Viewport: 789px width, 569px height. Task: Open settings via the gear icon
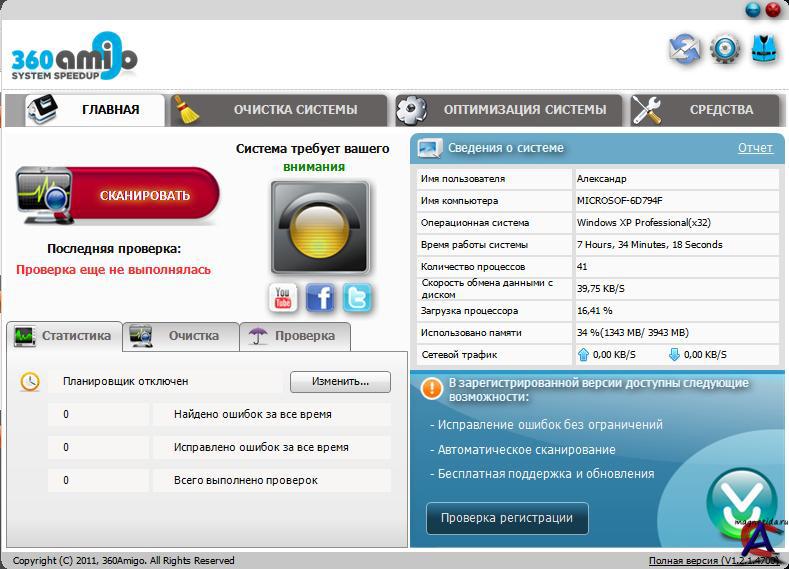(x=726, y=49)
